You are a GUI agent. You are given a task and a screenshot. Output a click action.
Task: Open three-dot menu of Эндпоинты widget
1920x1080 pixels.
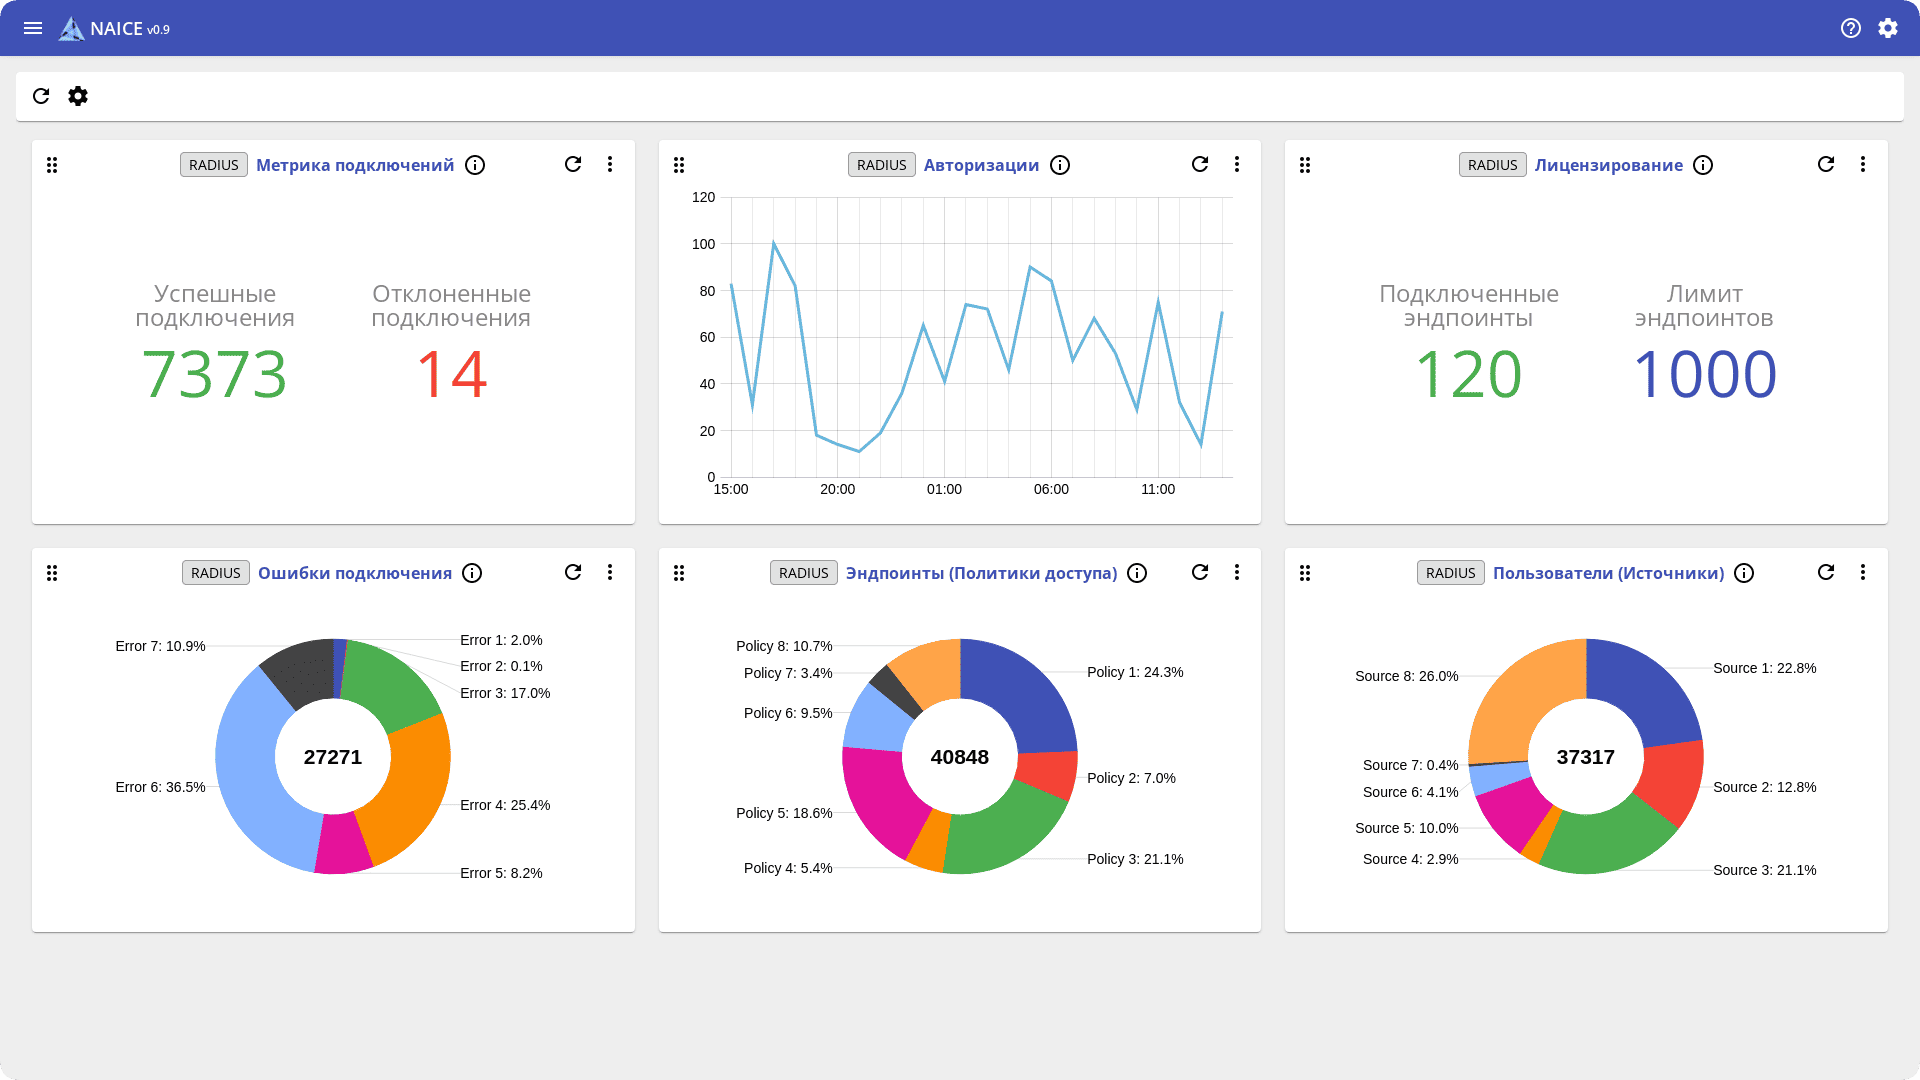[x=1237, y=572]
